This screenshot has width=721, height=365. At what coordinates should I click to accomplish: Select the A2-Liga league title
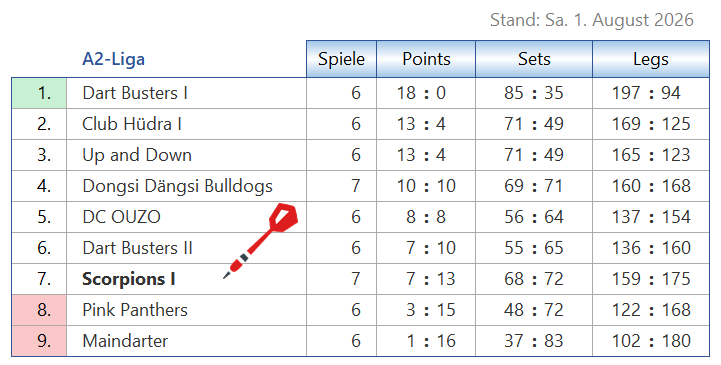[x=114, y=59]
